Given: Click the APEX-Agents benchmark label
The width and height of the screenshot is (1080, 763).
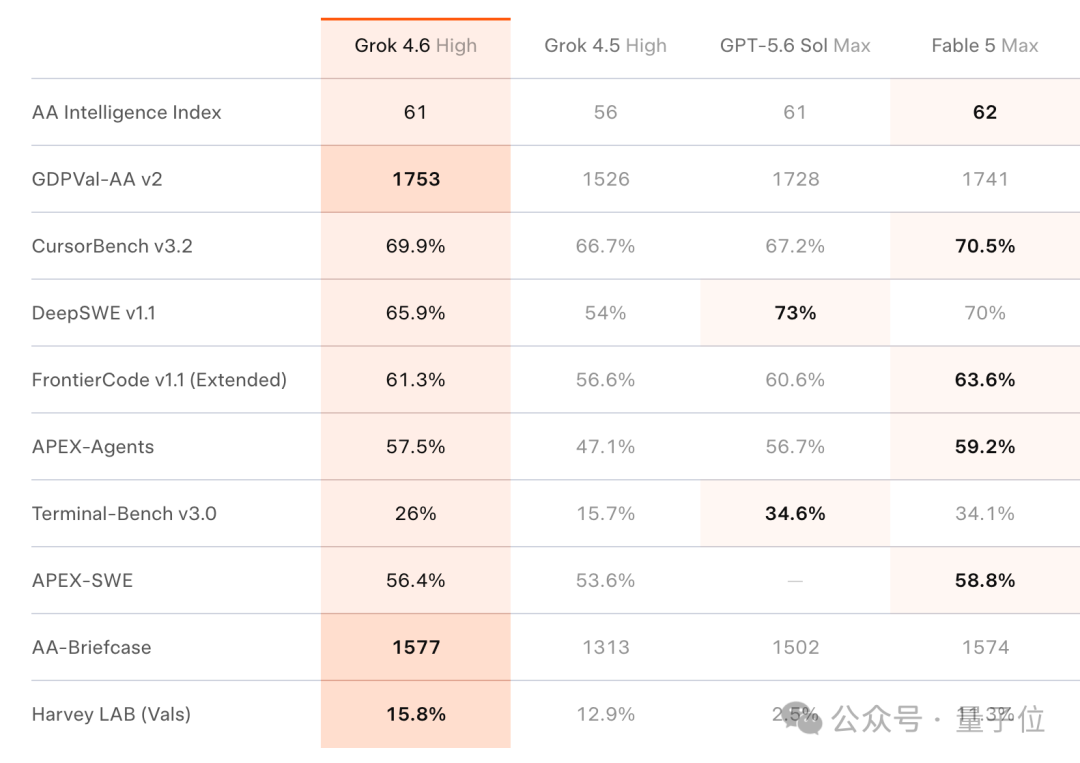Looking at the screenshot, I should [x=93, y=447].
